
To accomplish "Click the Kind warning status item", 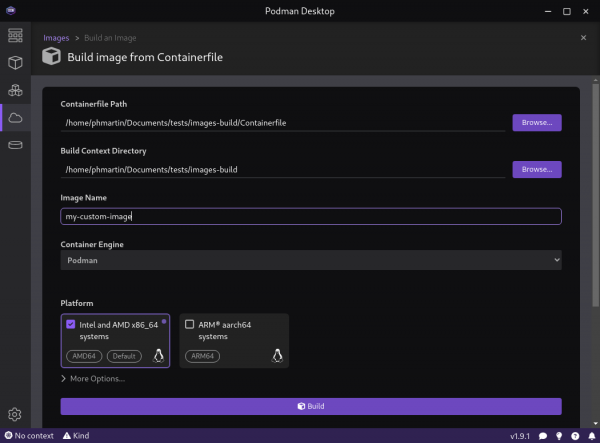I will pos(76,436).
